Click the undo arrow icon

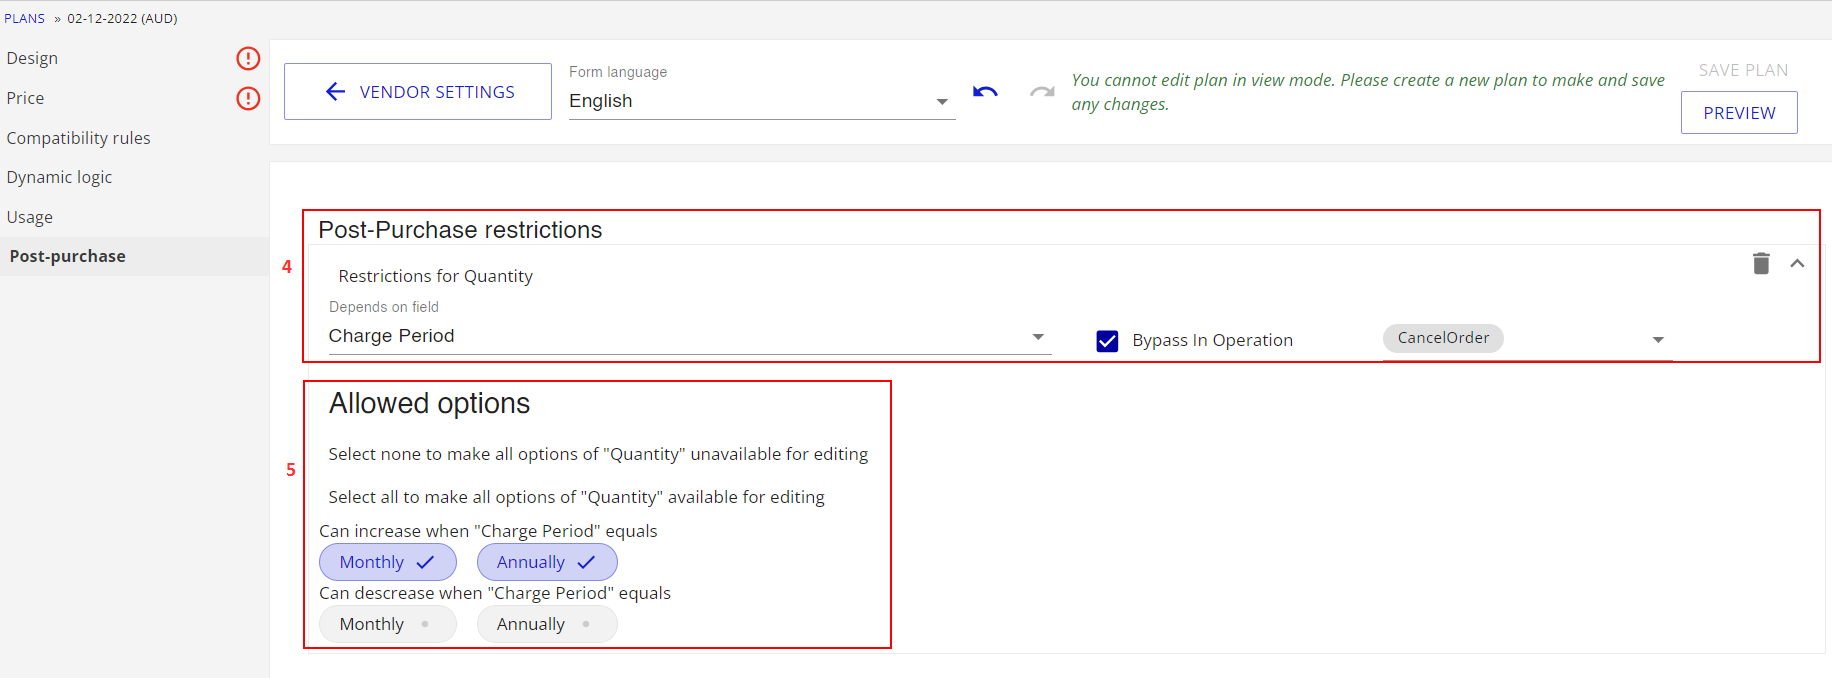click(x=985, y=92)
